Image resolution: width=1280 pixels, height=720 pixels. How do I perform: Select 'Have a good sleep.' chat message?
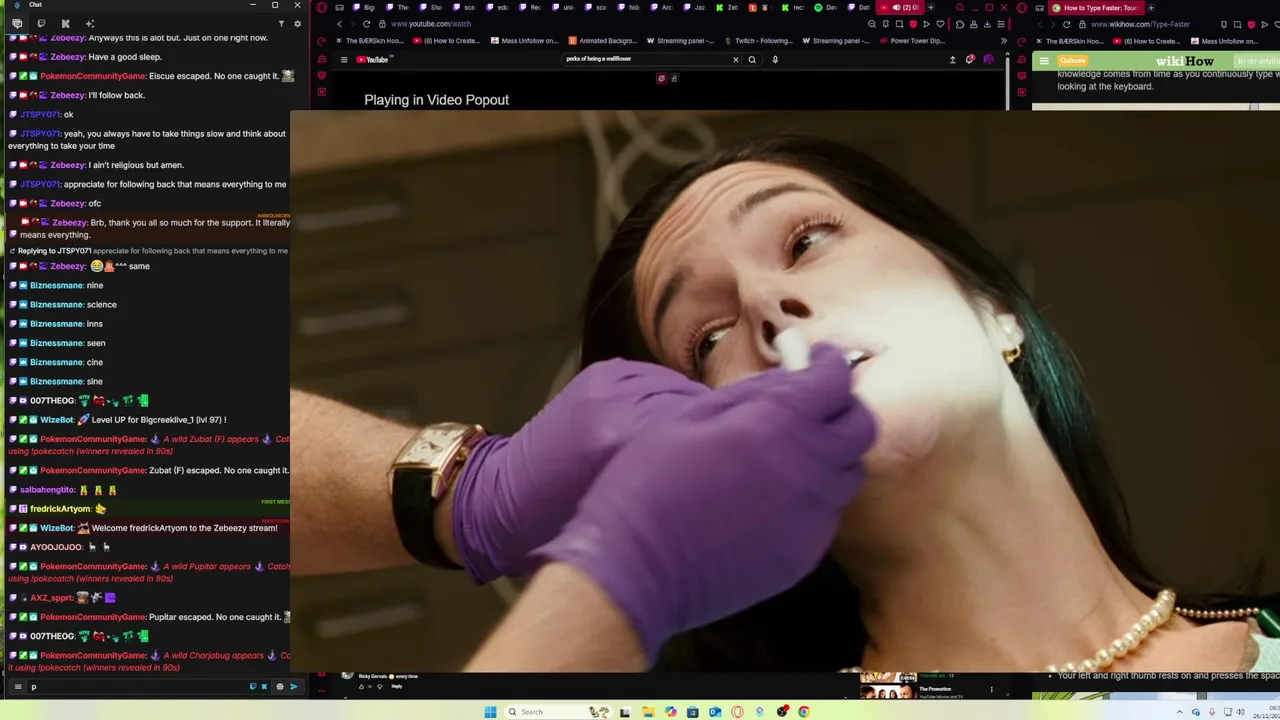tap(125, 57)
